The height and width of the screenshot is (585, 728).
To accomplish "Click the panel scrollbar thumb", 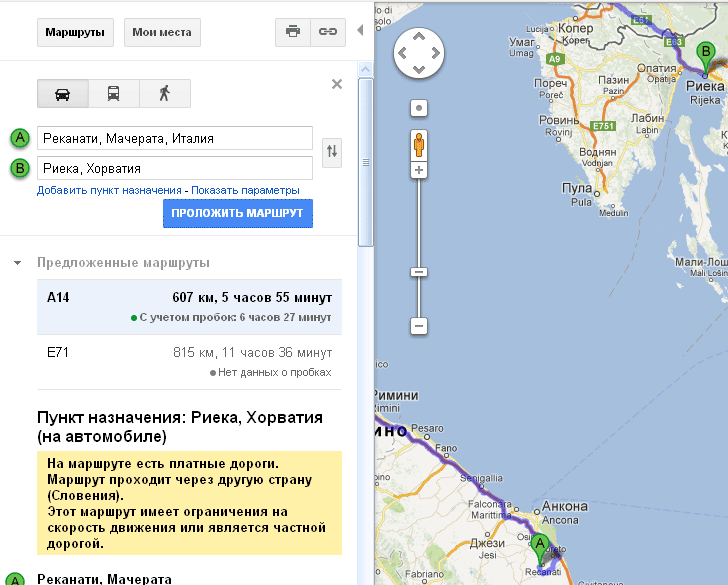I will (366, 162).
